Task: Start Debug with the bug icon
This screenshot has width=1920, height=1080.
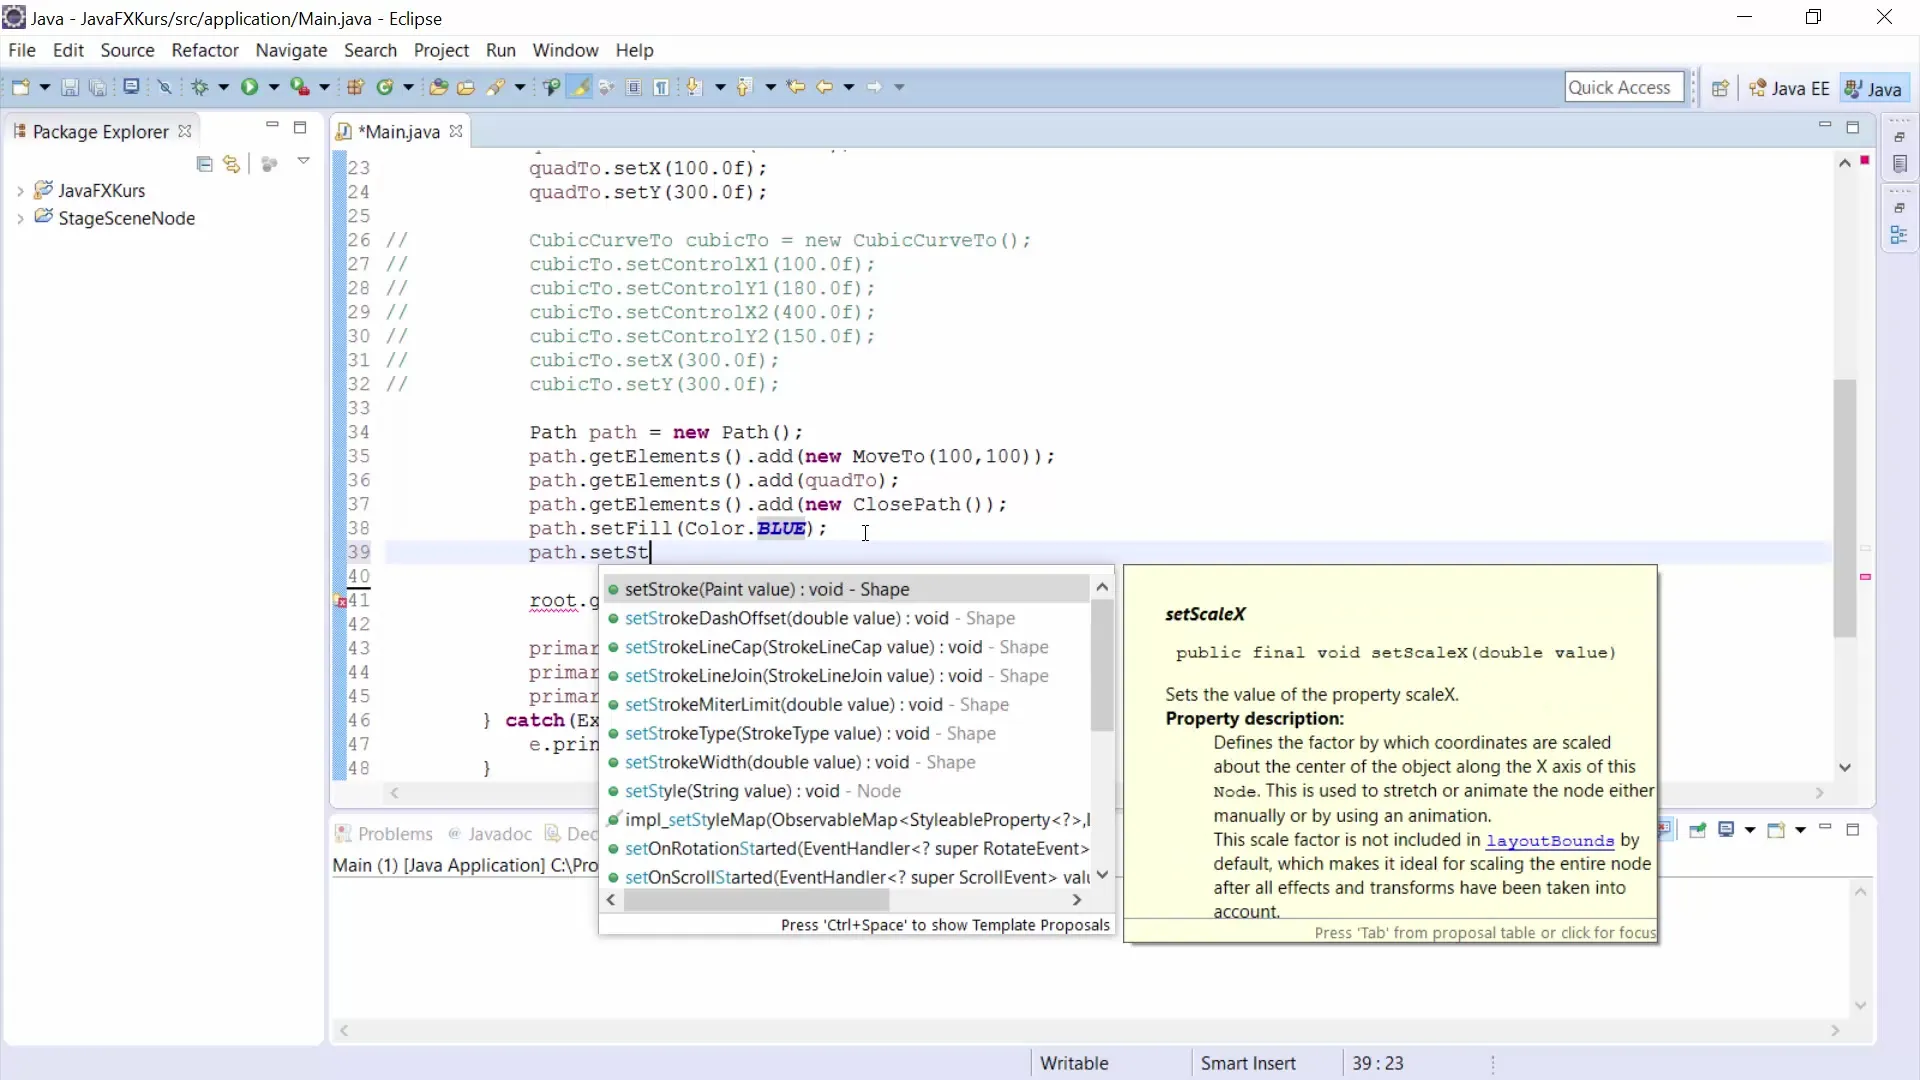Action: click(200, 87)
